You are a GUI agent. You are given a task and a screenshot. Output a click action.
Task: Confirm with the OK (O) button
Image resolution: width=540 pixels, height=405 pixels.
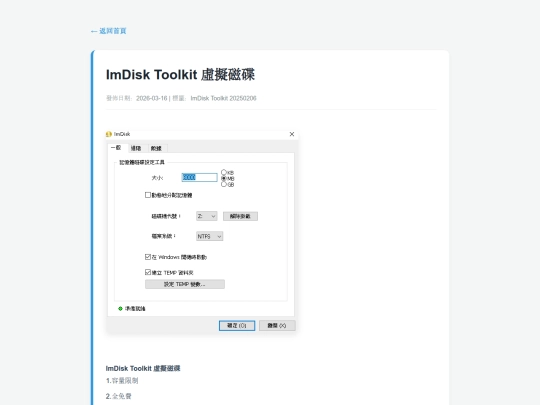[237, 325]
